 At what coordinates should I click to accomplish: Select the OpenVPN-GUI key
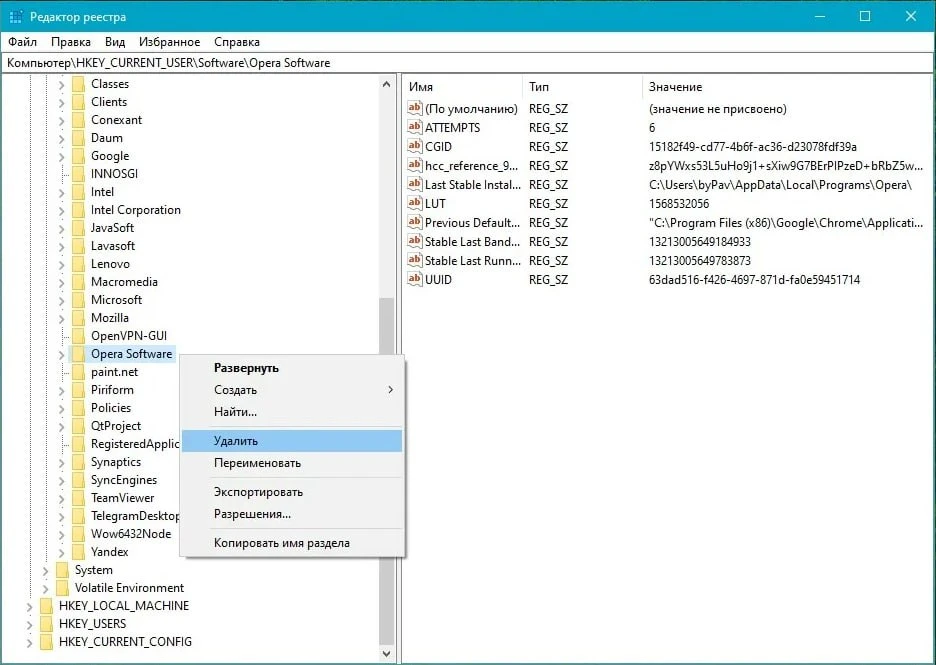(x=128, y=336)
